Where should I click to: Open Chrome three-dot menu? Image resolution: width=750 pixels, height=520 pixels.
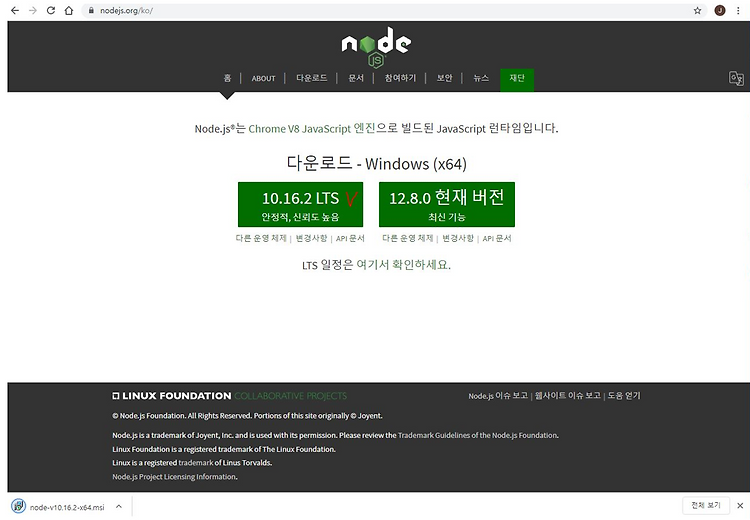click(x=738, y=11)
